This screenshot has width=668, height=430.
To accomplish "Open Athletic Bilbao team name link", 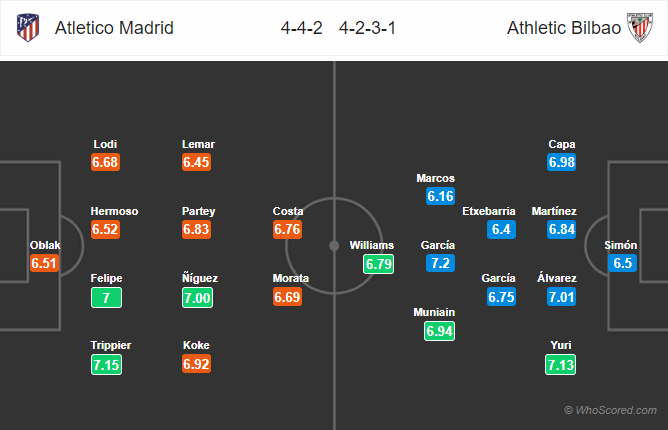I will click(x=564, y=28).
